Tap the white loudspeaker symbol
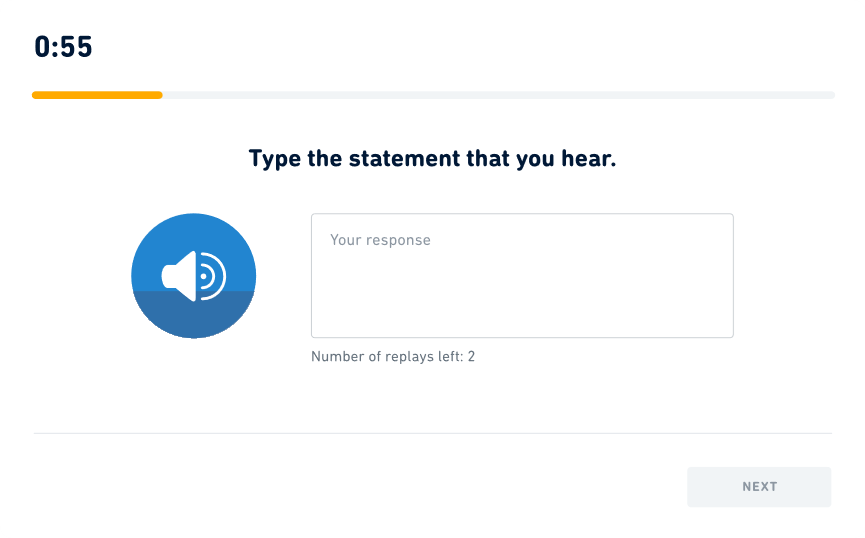This screenshot has height=538, width=865. pyautogui.click(x=194, y=276)
